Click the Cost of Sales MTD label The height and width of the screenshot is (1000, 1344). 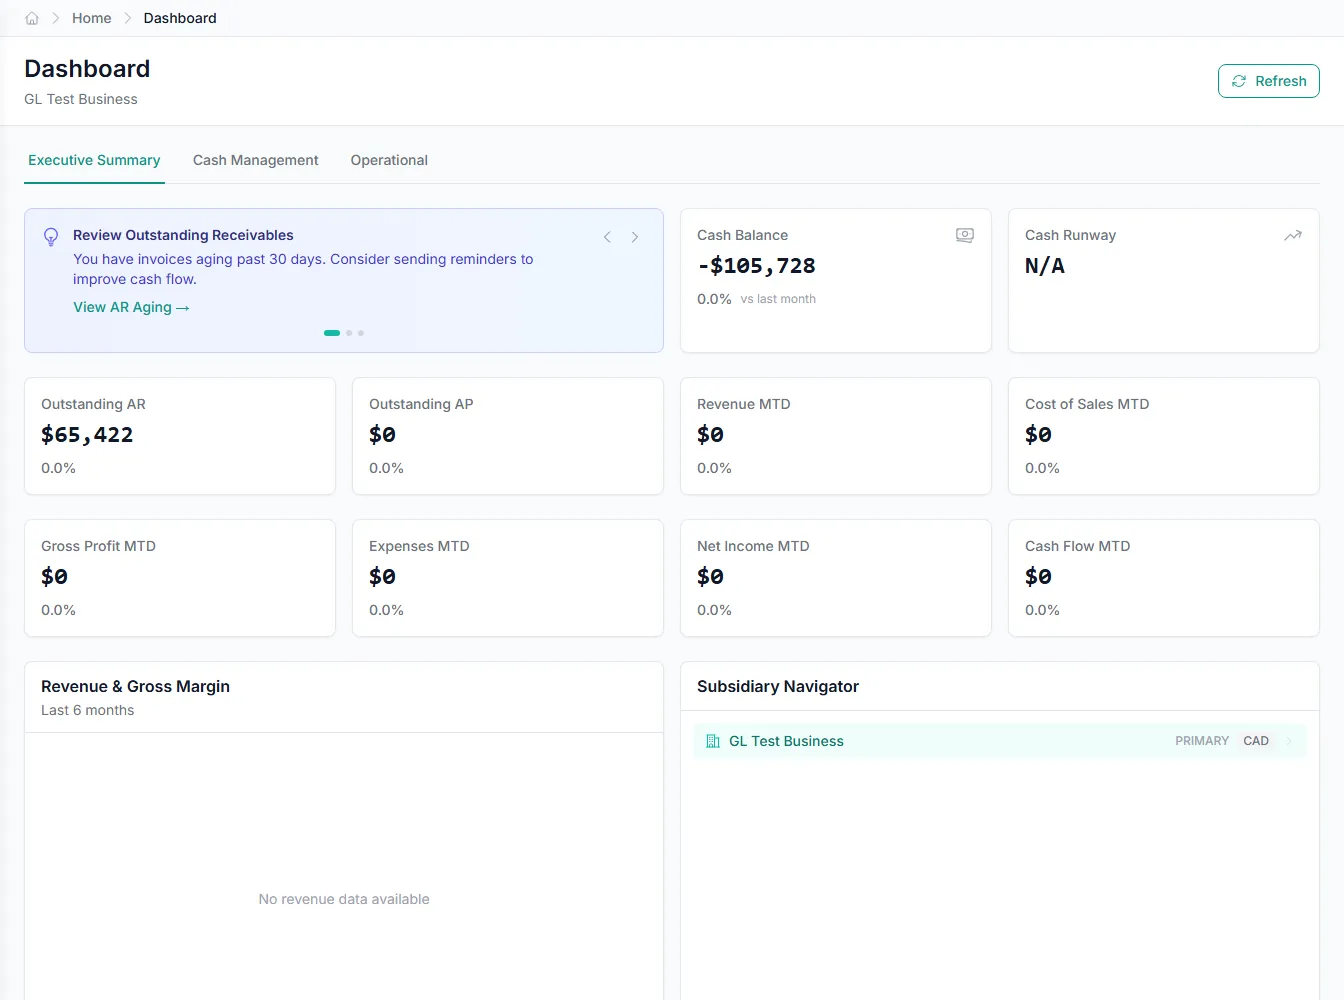point(1087,404)
